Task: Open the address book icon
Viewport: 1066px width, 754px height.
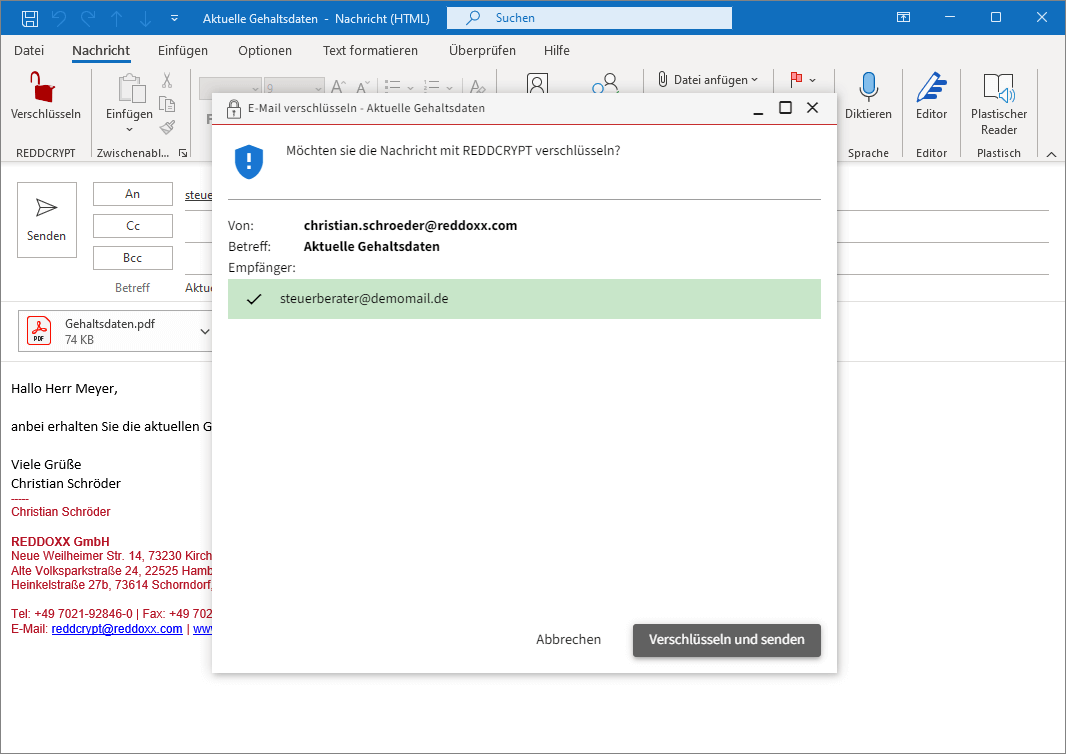Action: pos(537,84)
